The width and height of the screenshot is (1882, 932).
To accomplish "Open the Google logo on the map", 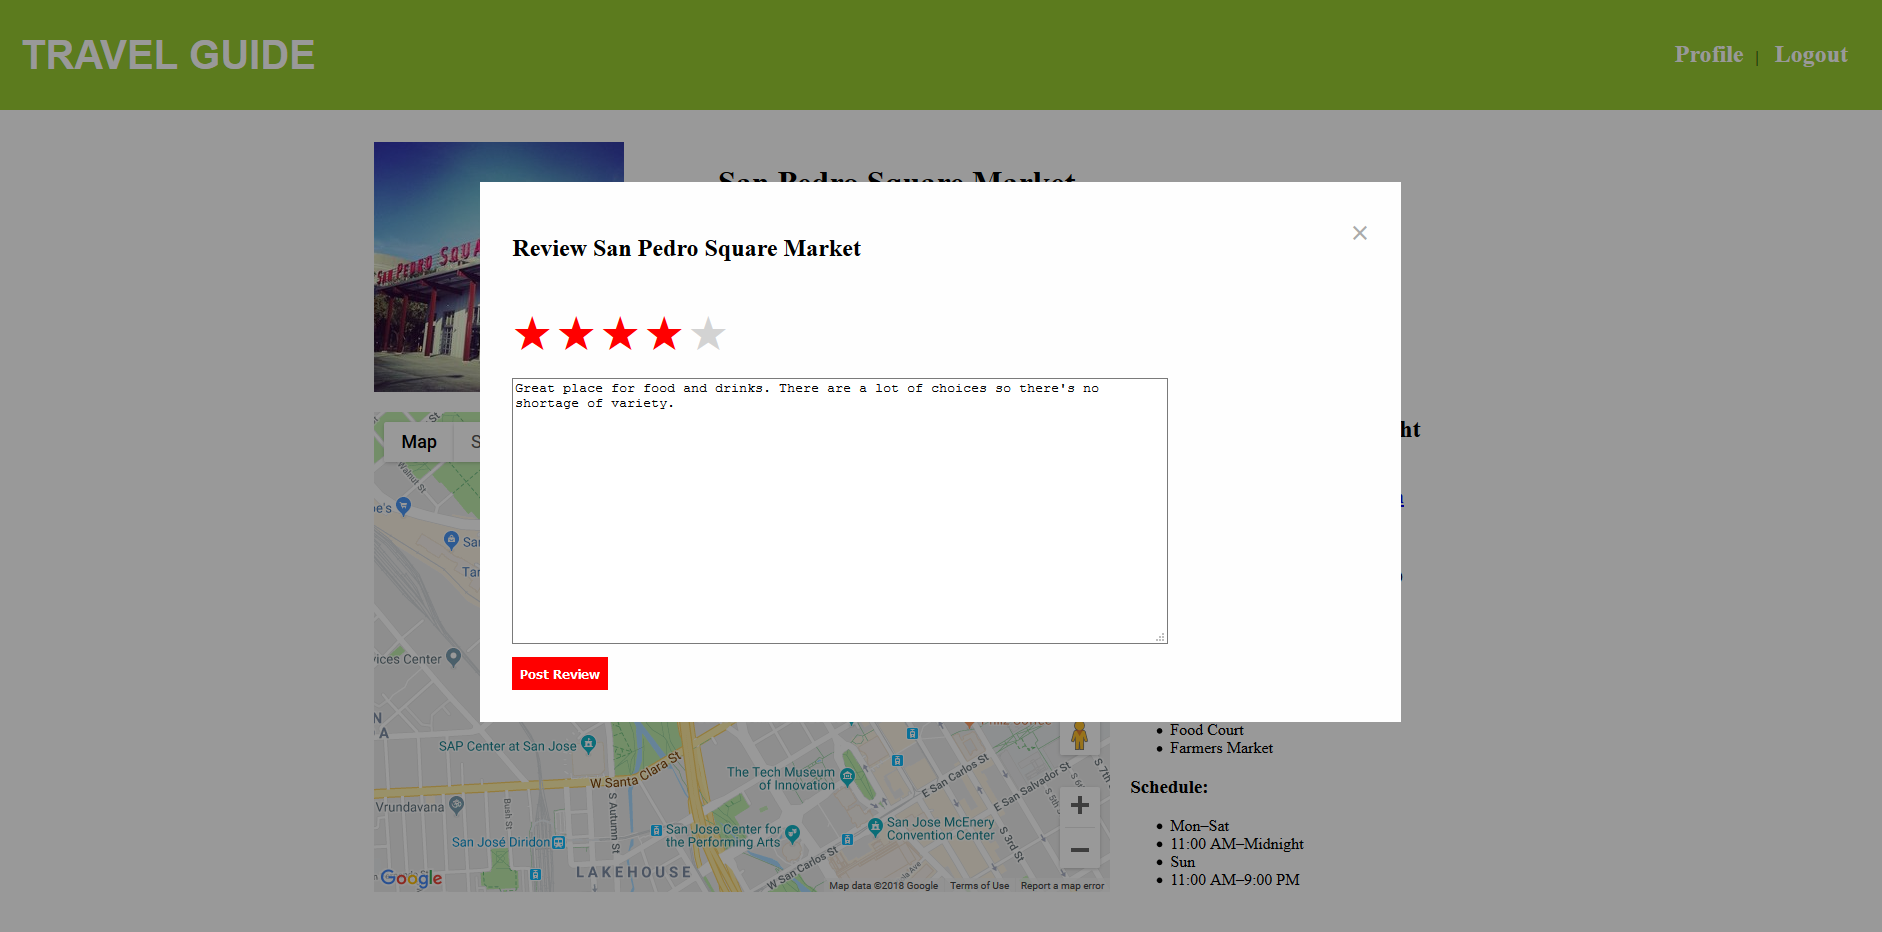I will [411, 878].
